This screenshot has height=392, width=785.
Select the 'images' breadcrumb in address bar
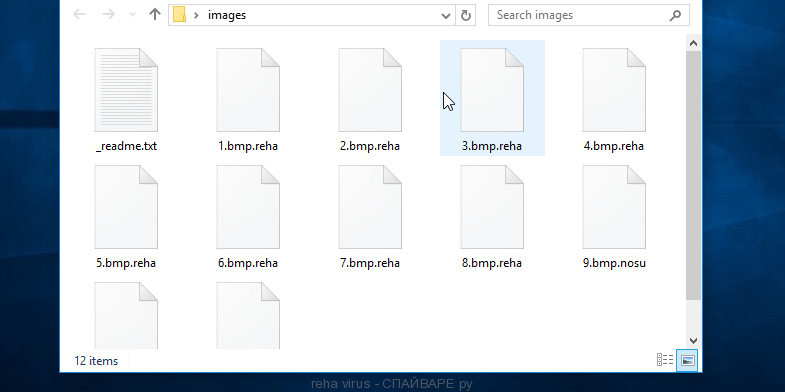coord(227,15)
